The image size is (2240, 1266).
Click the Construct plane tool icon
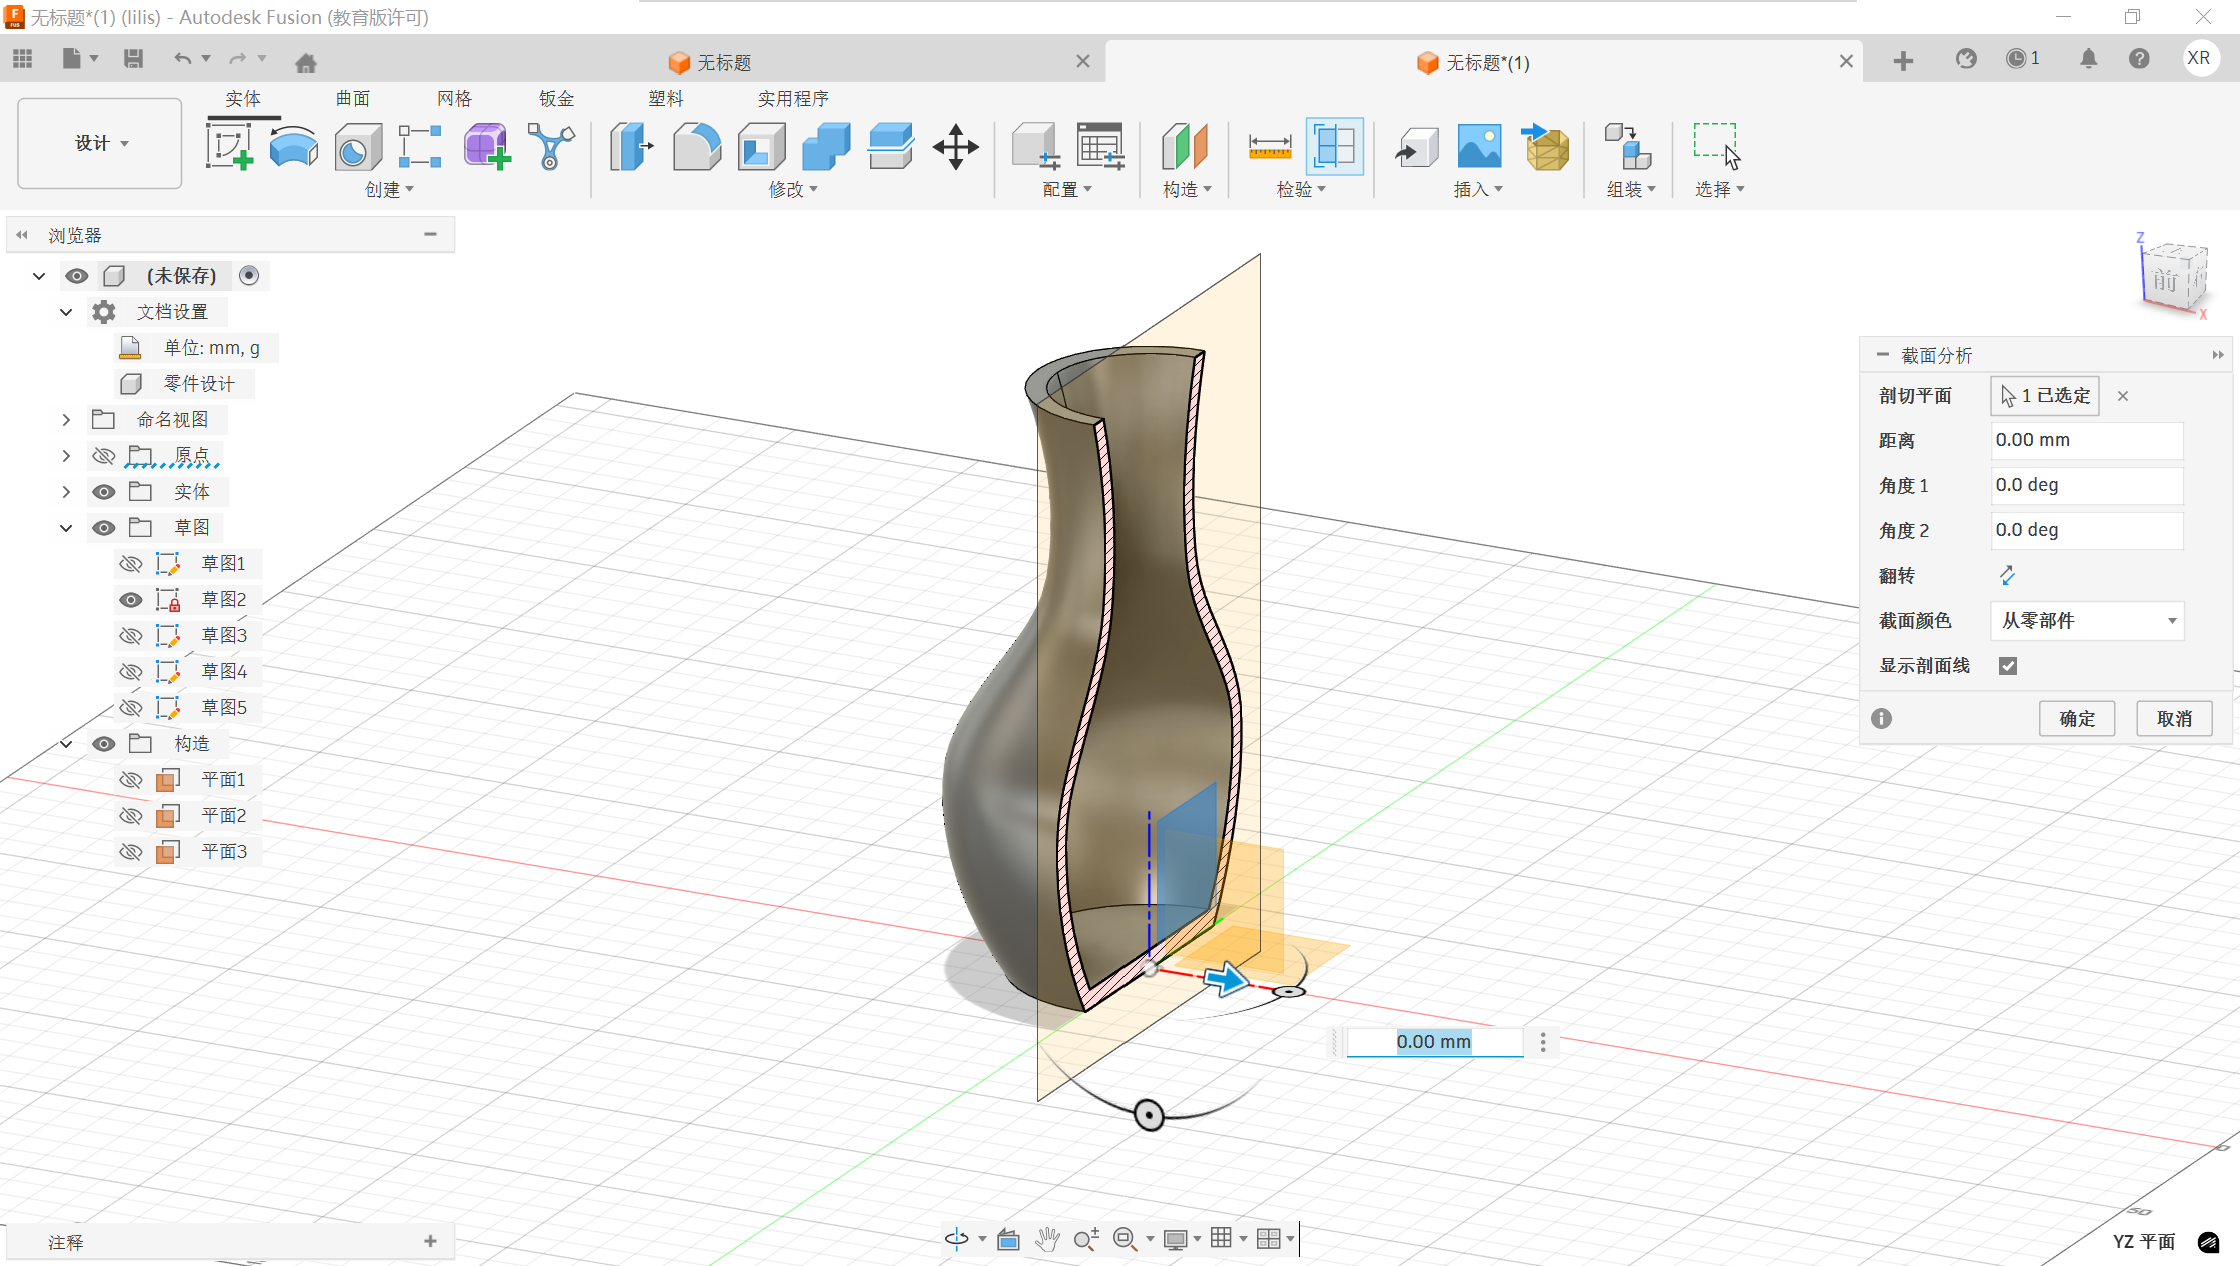(x=1185, y=147)
